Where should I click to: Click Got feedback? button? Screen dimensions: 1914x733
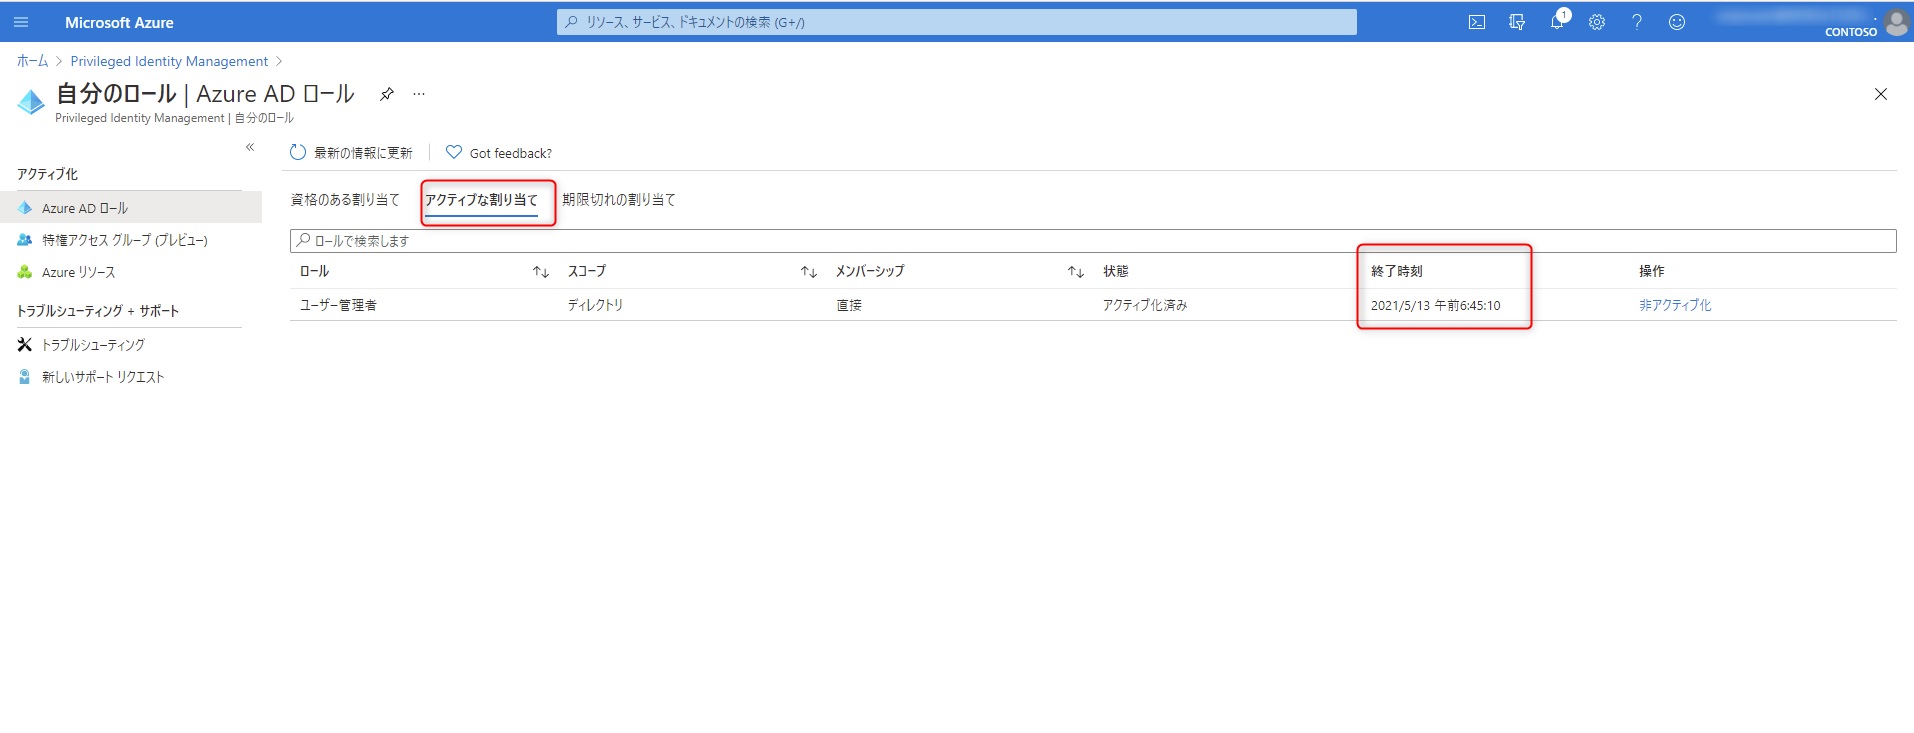[499, 153]
